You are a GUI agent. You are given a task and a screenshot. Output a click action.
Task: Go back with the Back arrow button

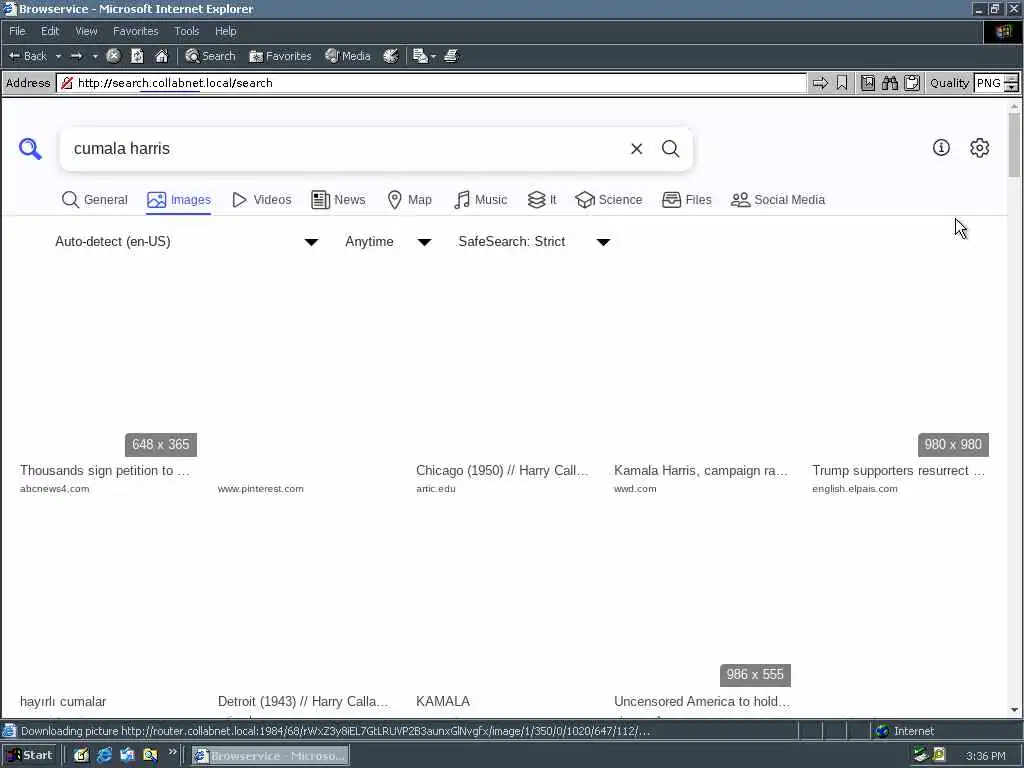tap(27, 56)
